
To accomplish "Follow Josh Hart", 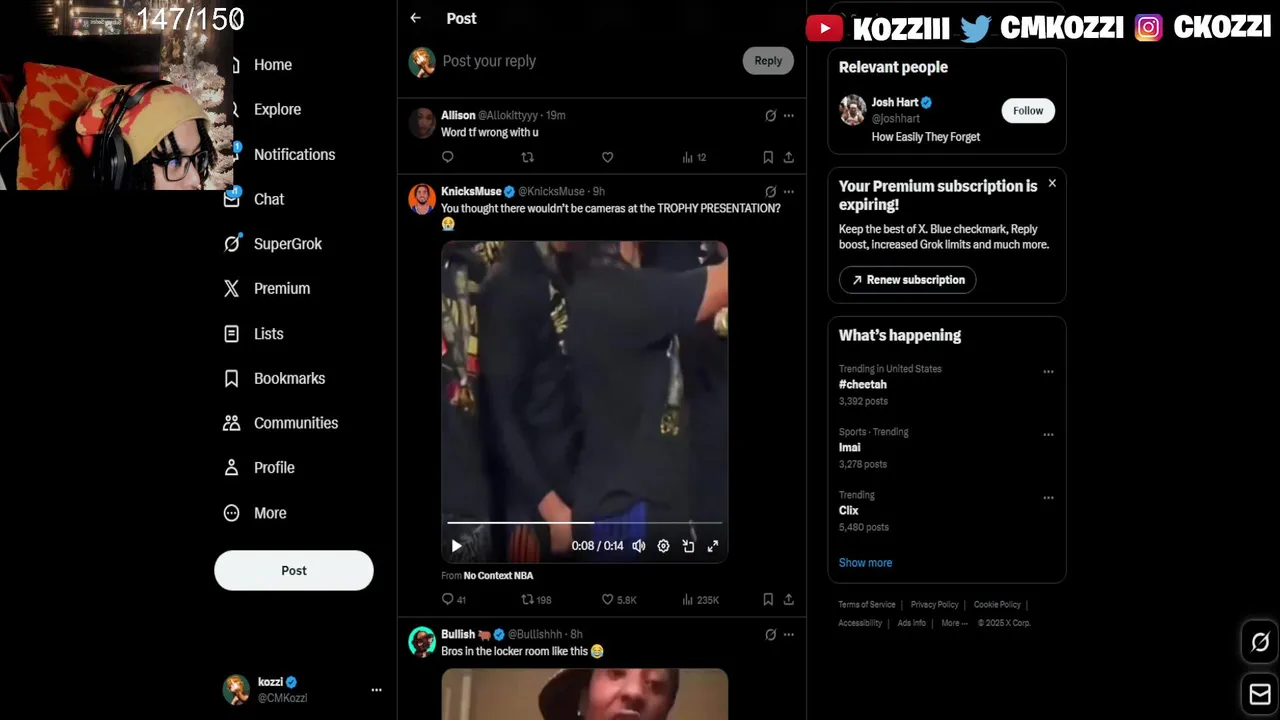I will click(x=1028, y=111).
